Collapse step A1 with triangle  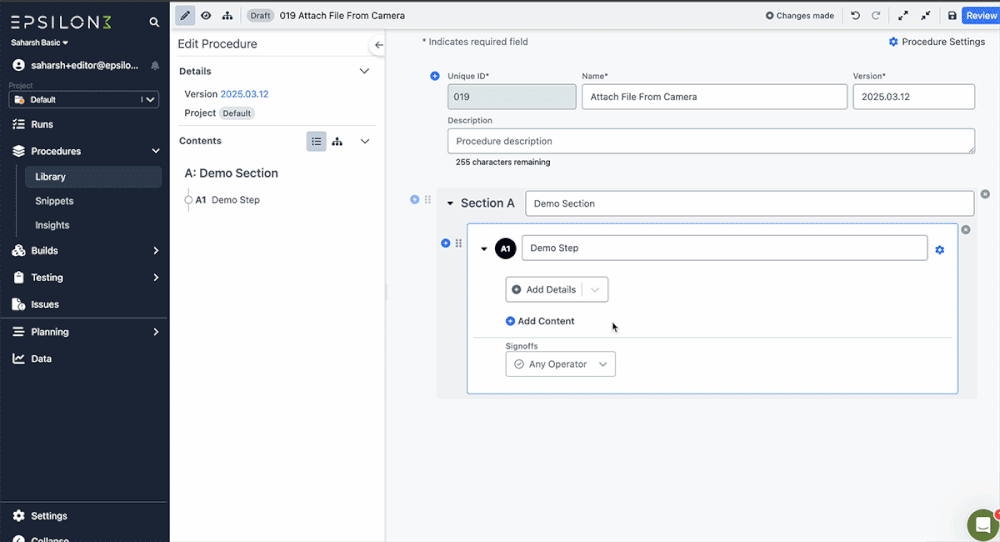click(x=483, y=249)
